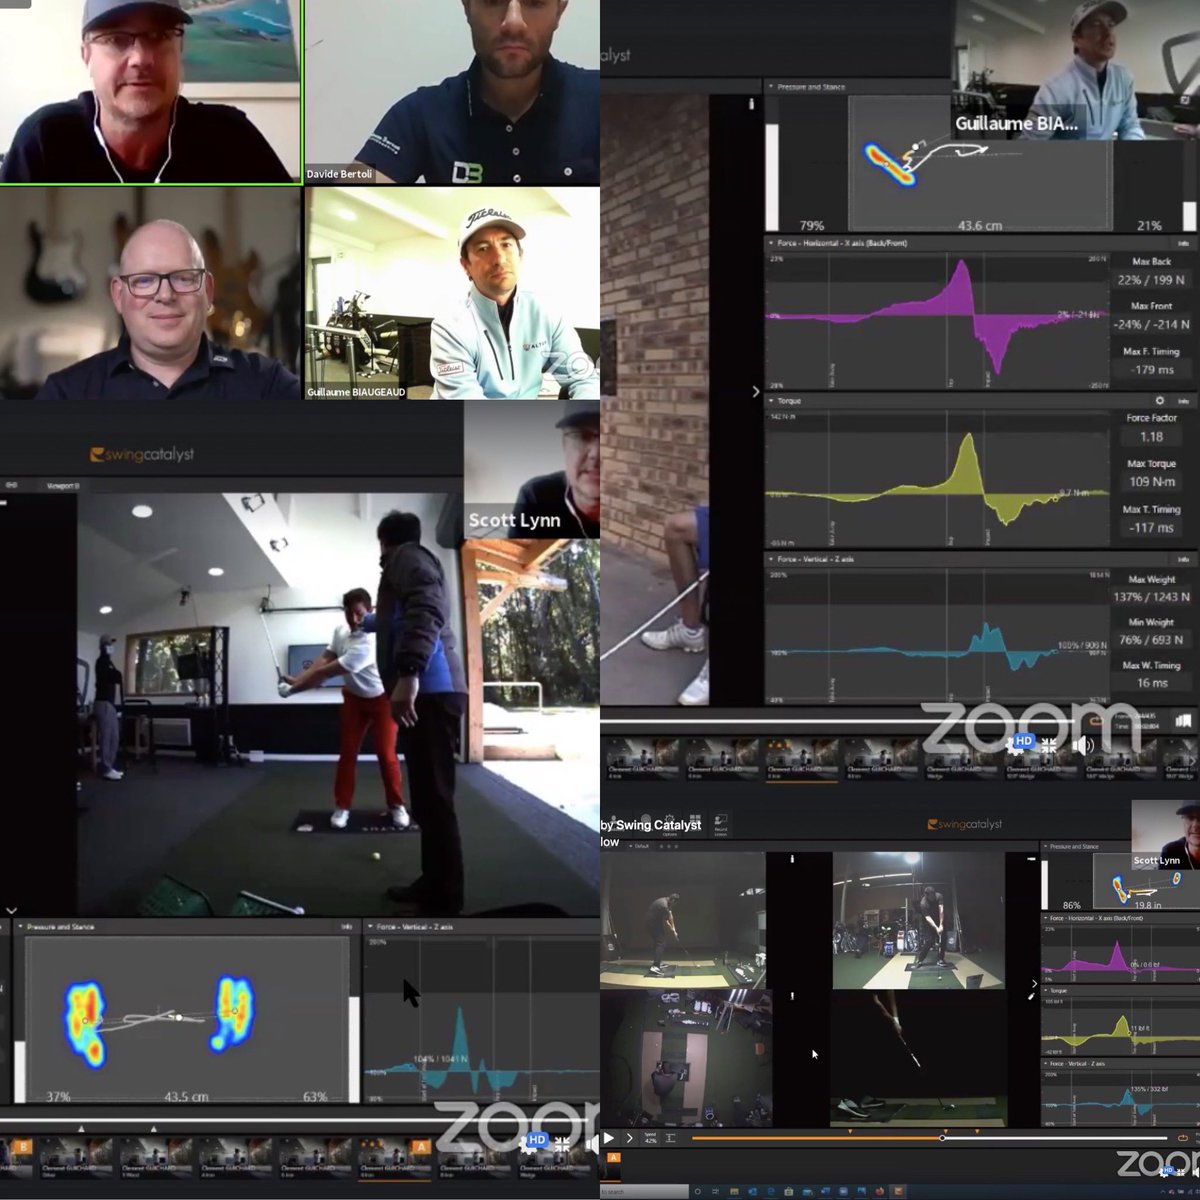This screenshot has width=1200, height=1200.
Task: Click the second white marker on the lower-left timeline
Action: 153,1128
